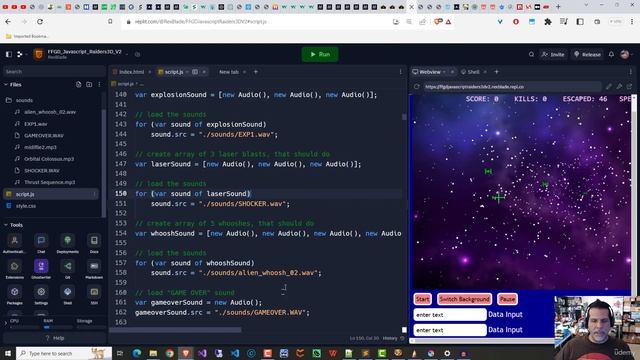Screen dimensions: 640x360
Task: Open Microsoft Edge from taskbar
Action: pos(136,353)
